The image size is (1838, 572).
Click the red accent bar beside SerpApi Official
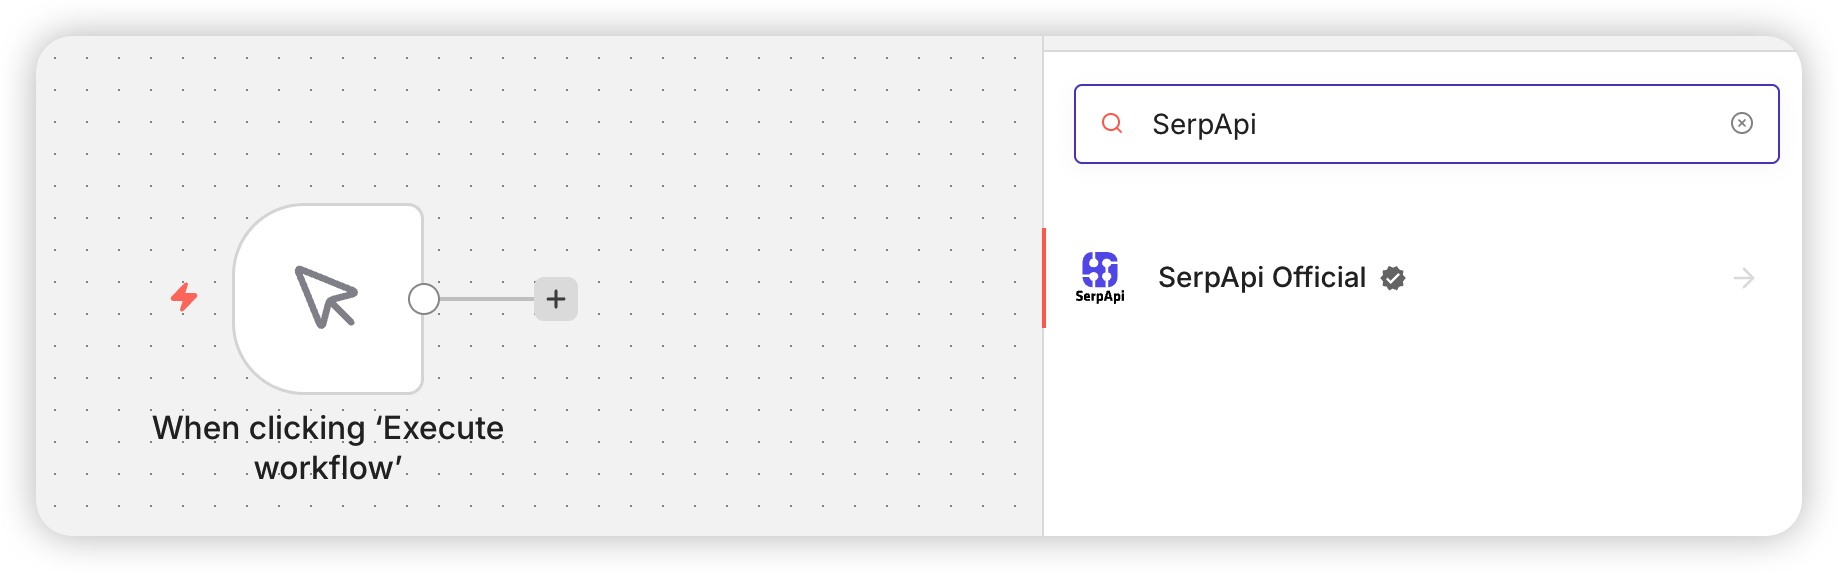(x=1045, y=278)
